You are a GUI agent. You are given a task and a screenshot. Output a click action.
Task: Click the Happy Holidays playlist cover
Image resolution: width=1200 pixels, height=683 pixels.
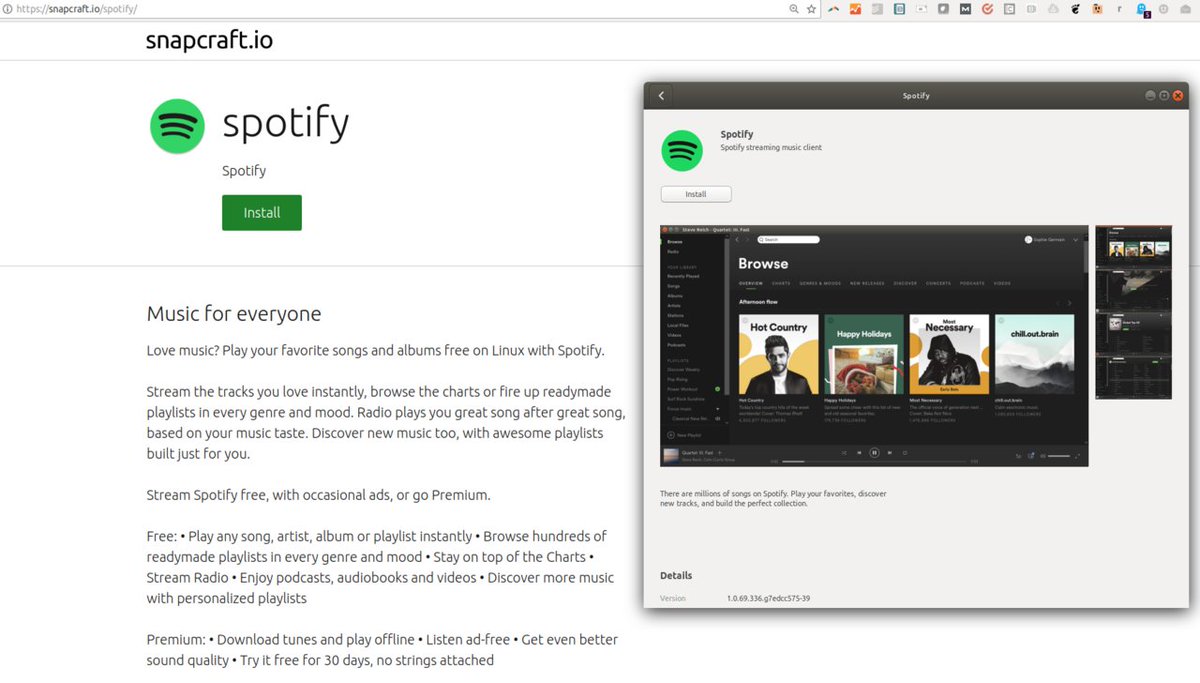click(x=864, y=354)
